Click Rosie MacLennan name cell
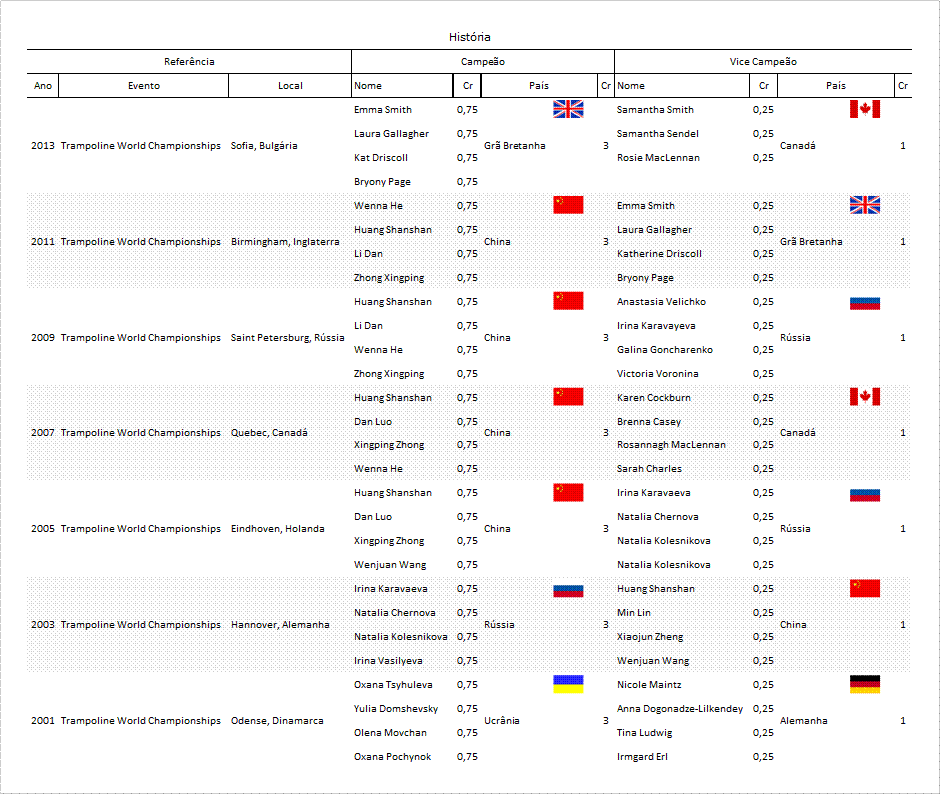Screen dimensions: 940x795 (x=658, y=158)
